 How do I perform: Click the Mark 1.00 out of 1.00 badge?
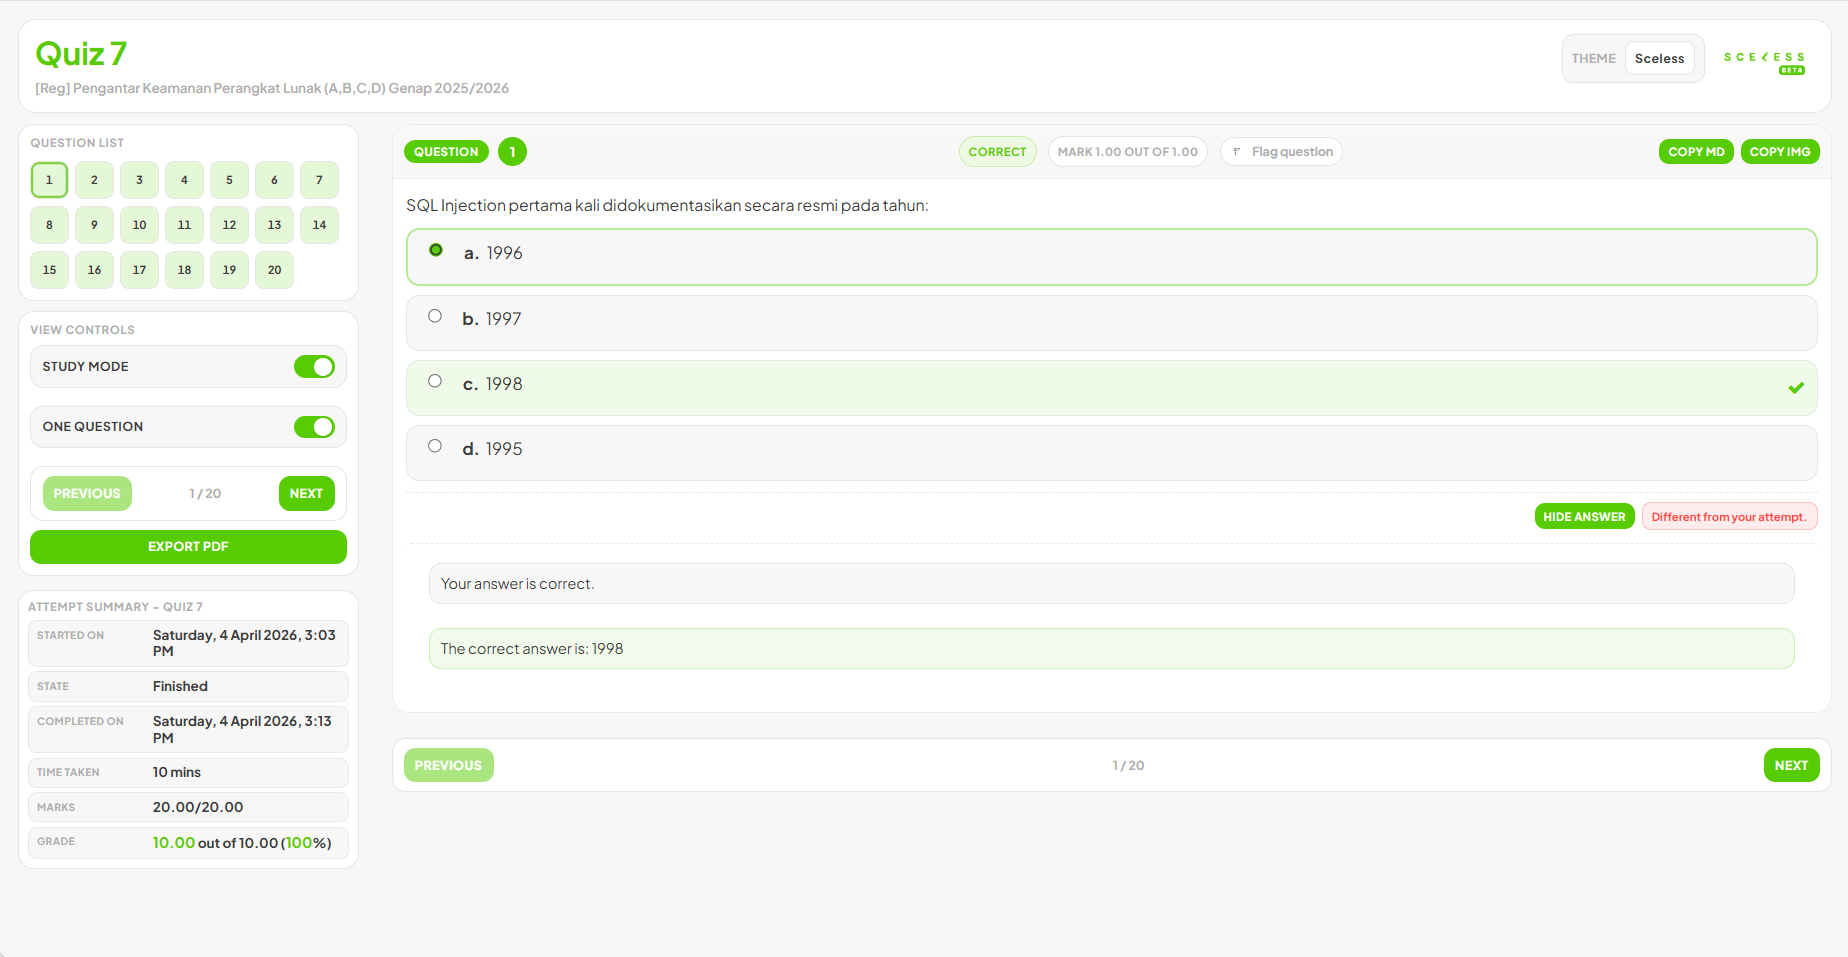(1127, 152)
